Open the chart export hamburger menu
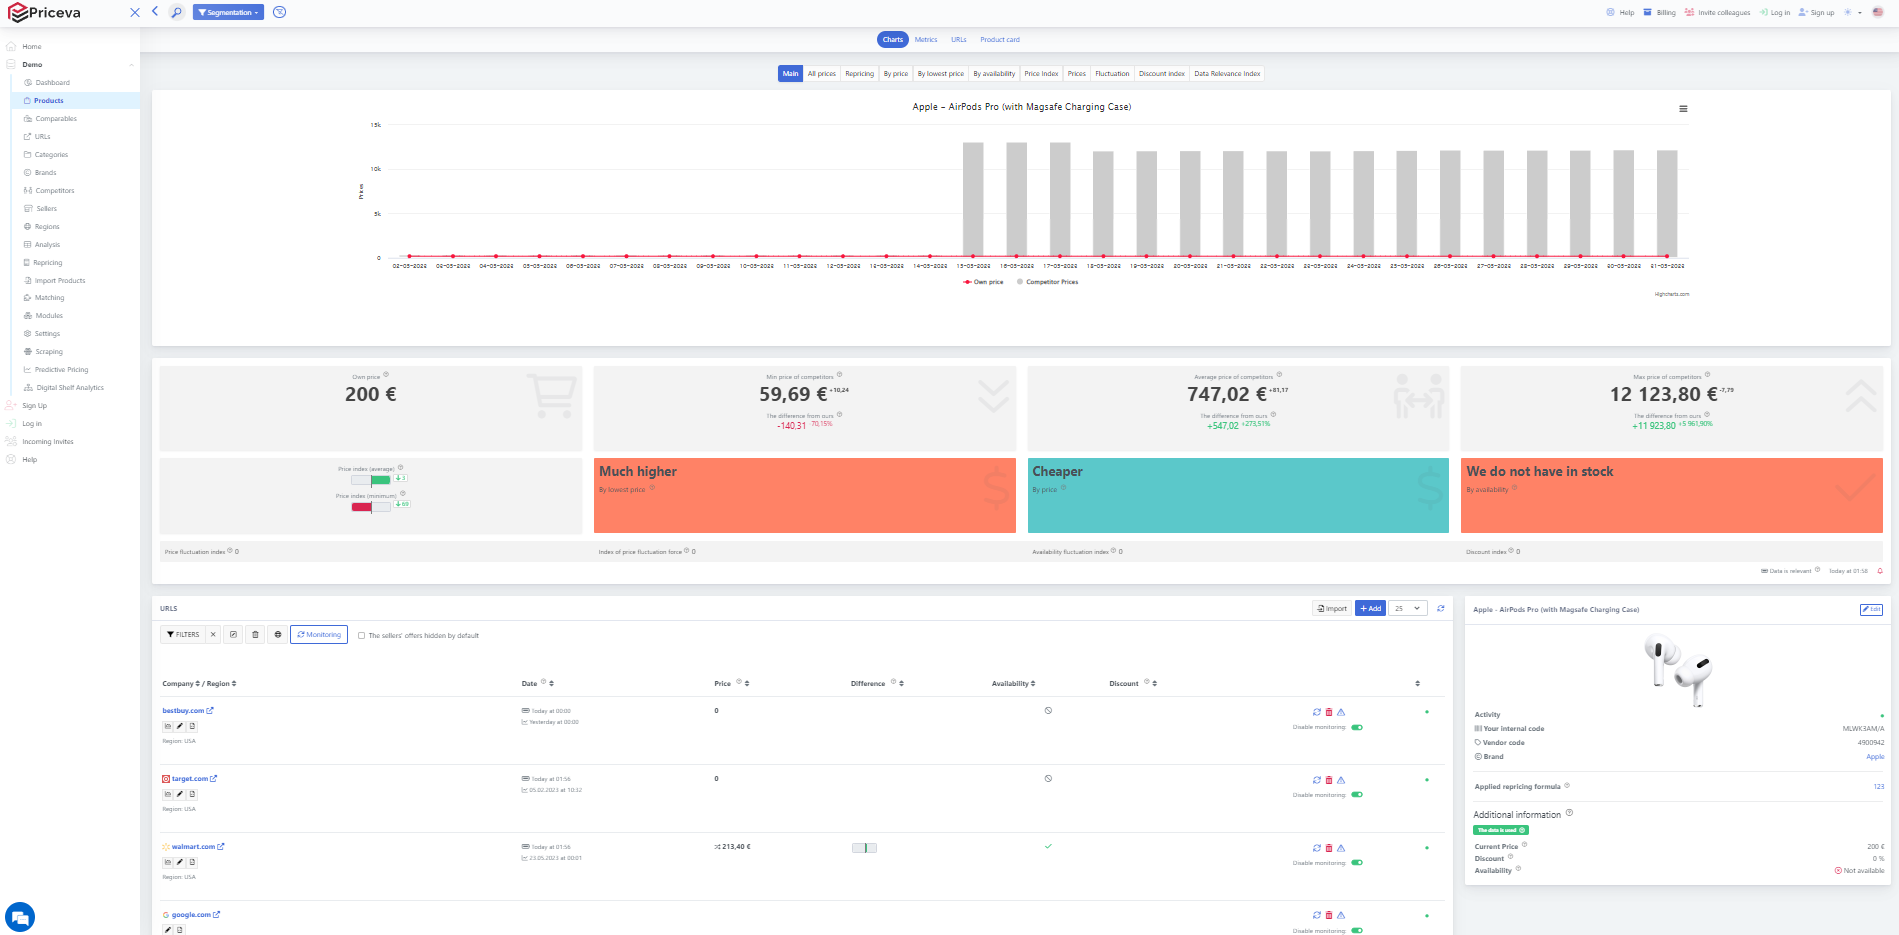Viewport: 1899px width, 935px height. [1684, 108]
